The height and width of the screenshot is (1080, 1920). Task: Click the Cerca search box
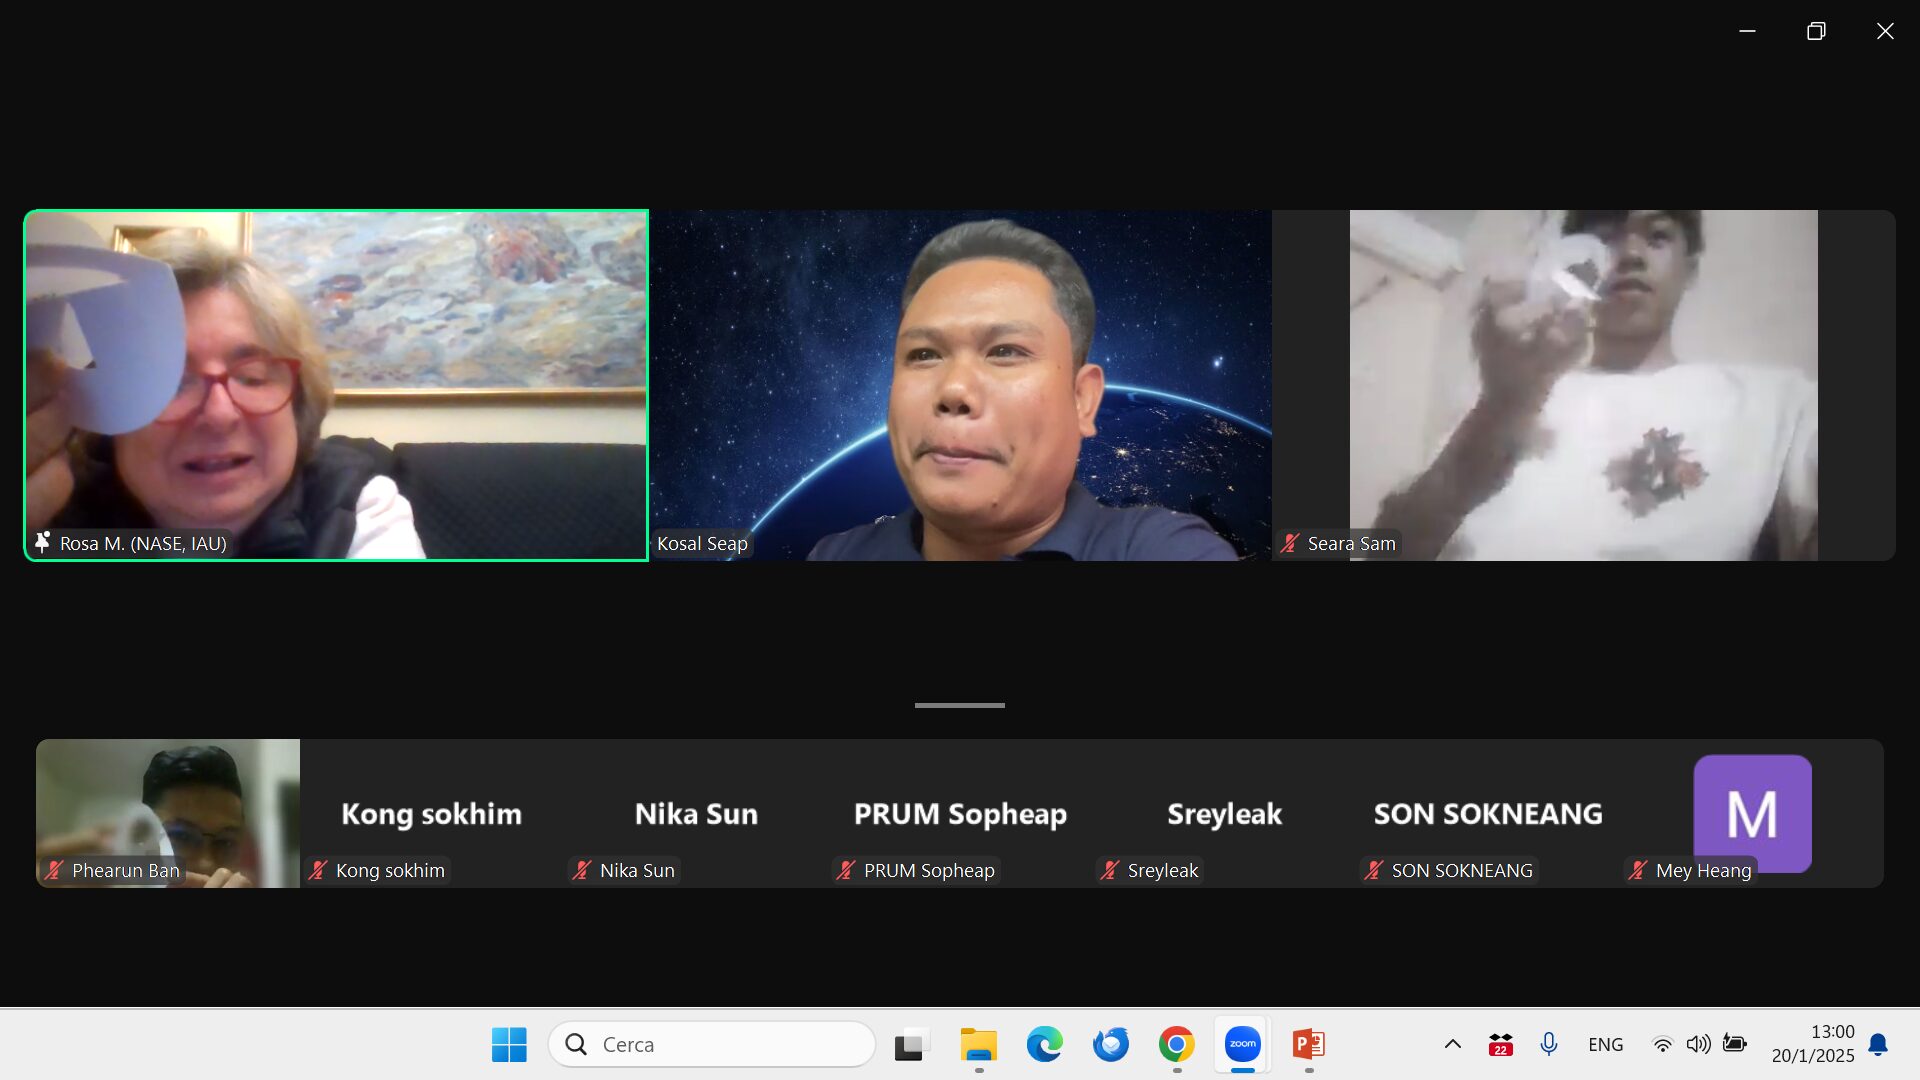[x=711, y=1044]
